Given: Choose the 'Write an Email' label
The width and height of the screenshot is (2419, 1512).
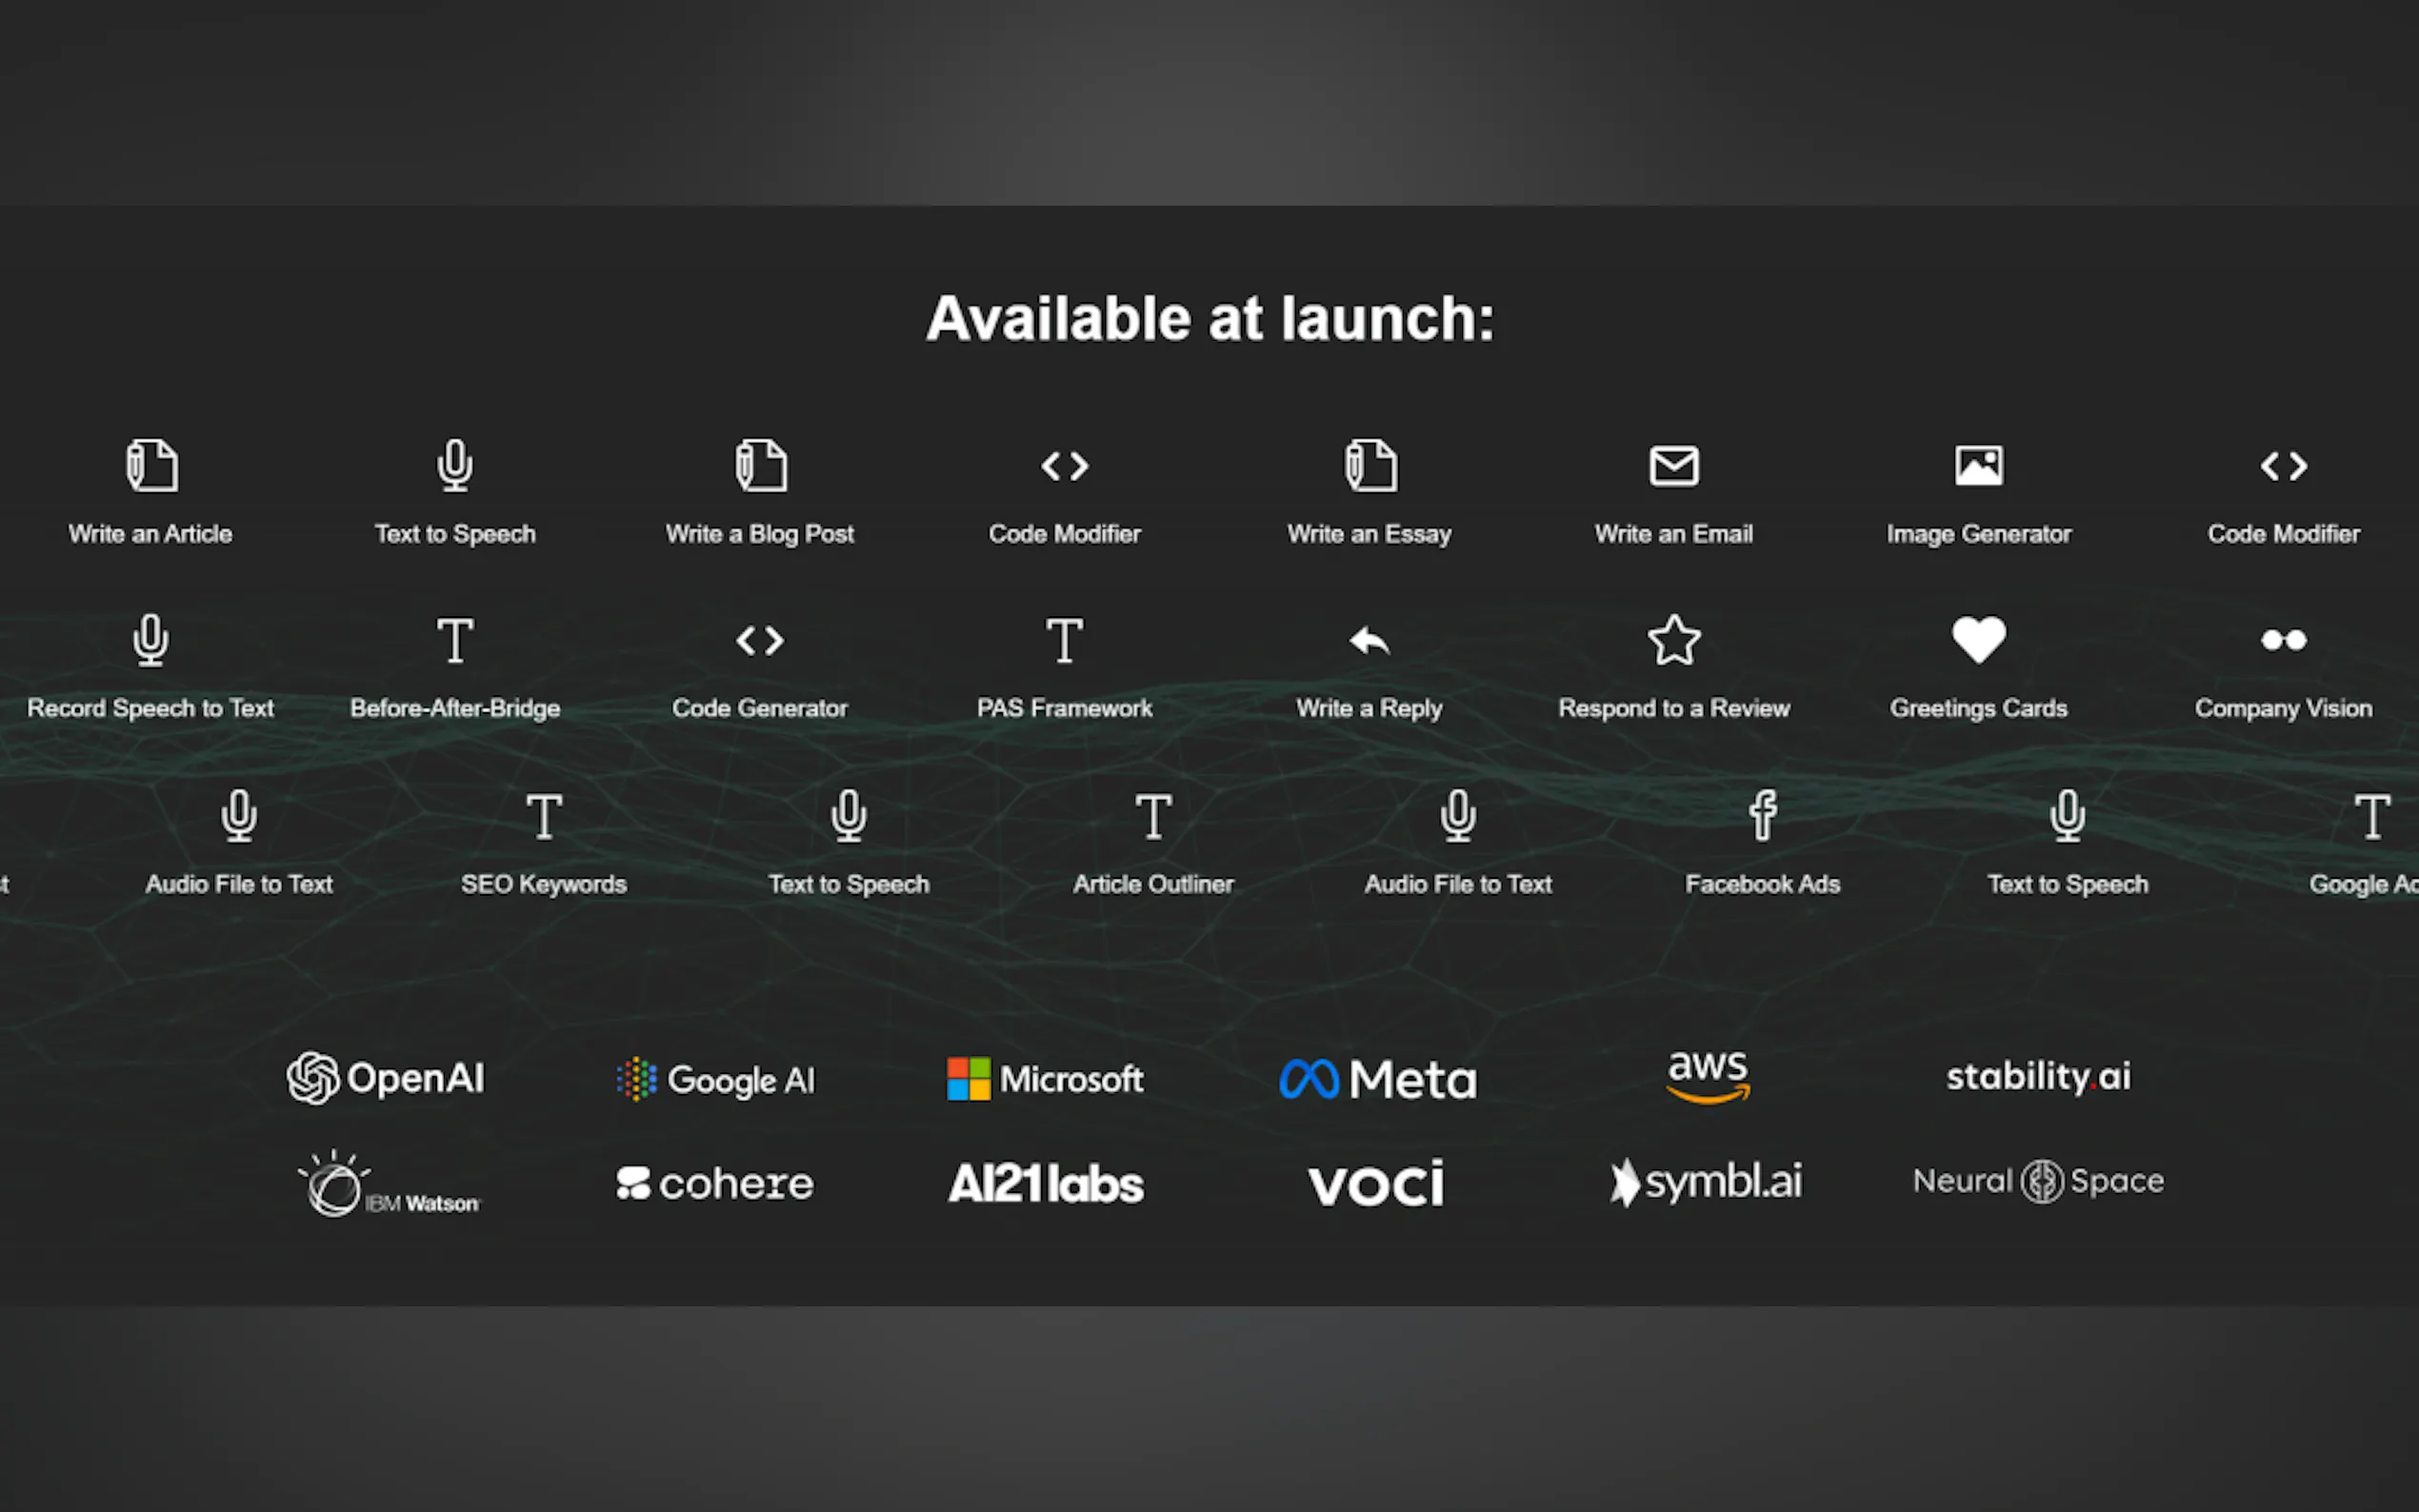Looking at the screenshot, I should click(x=1674, y=534).
